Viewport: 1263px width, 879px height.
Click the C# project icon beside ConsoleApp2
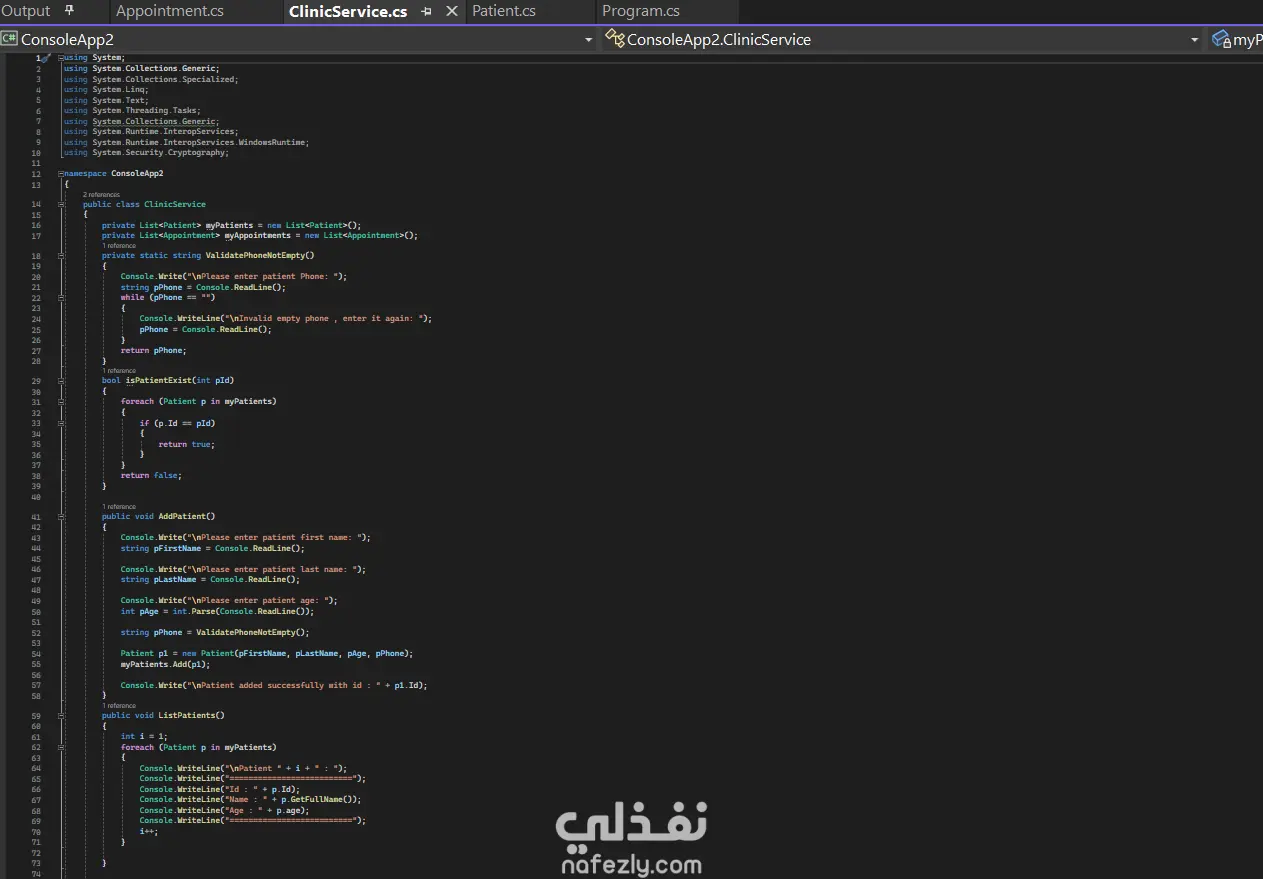pyautogui.click(x=9, y=39)
